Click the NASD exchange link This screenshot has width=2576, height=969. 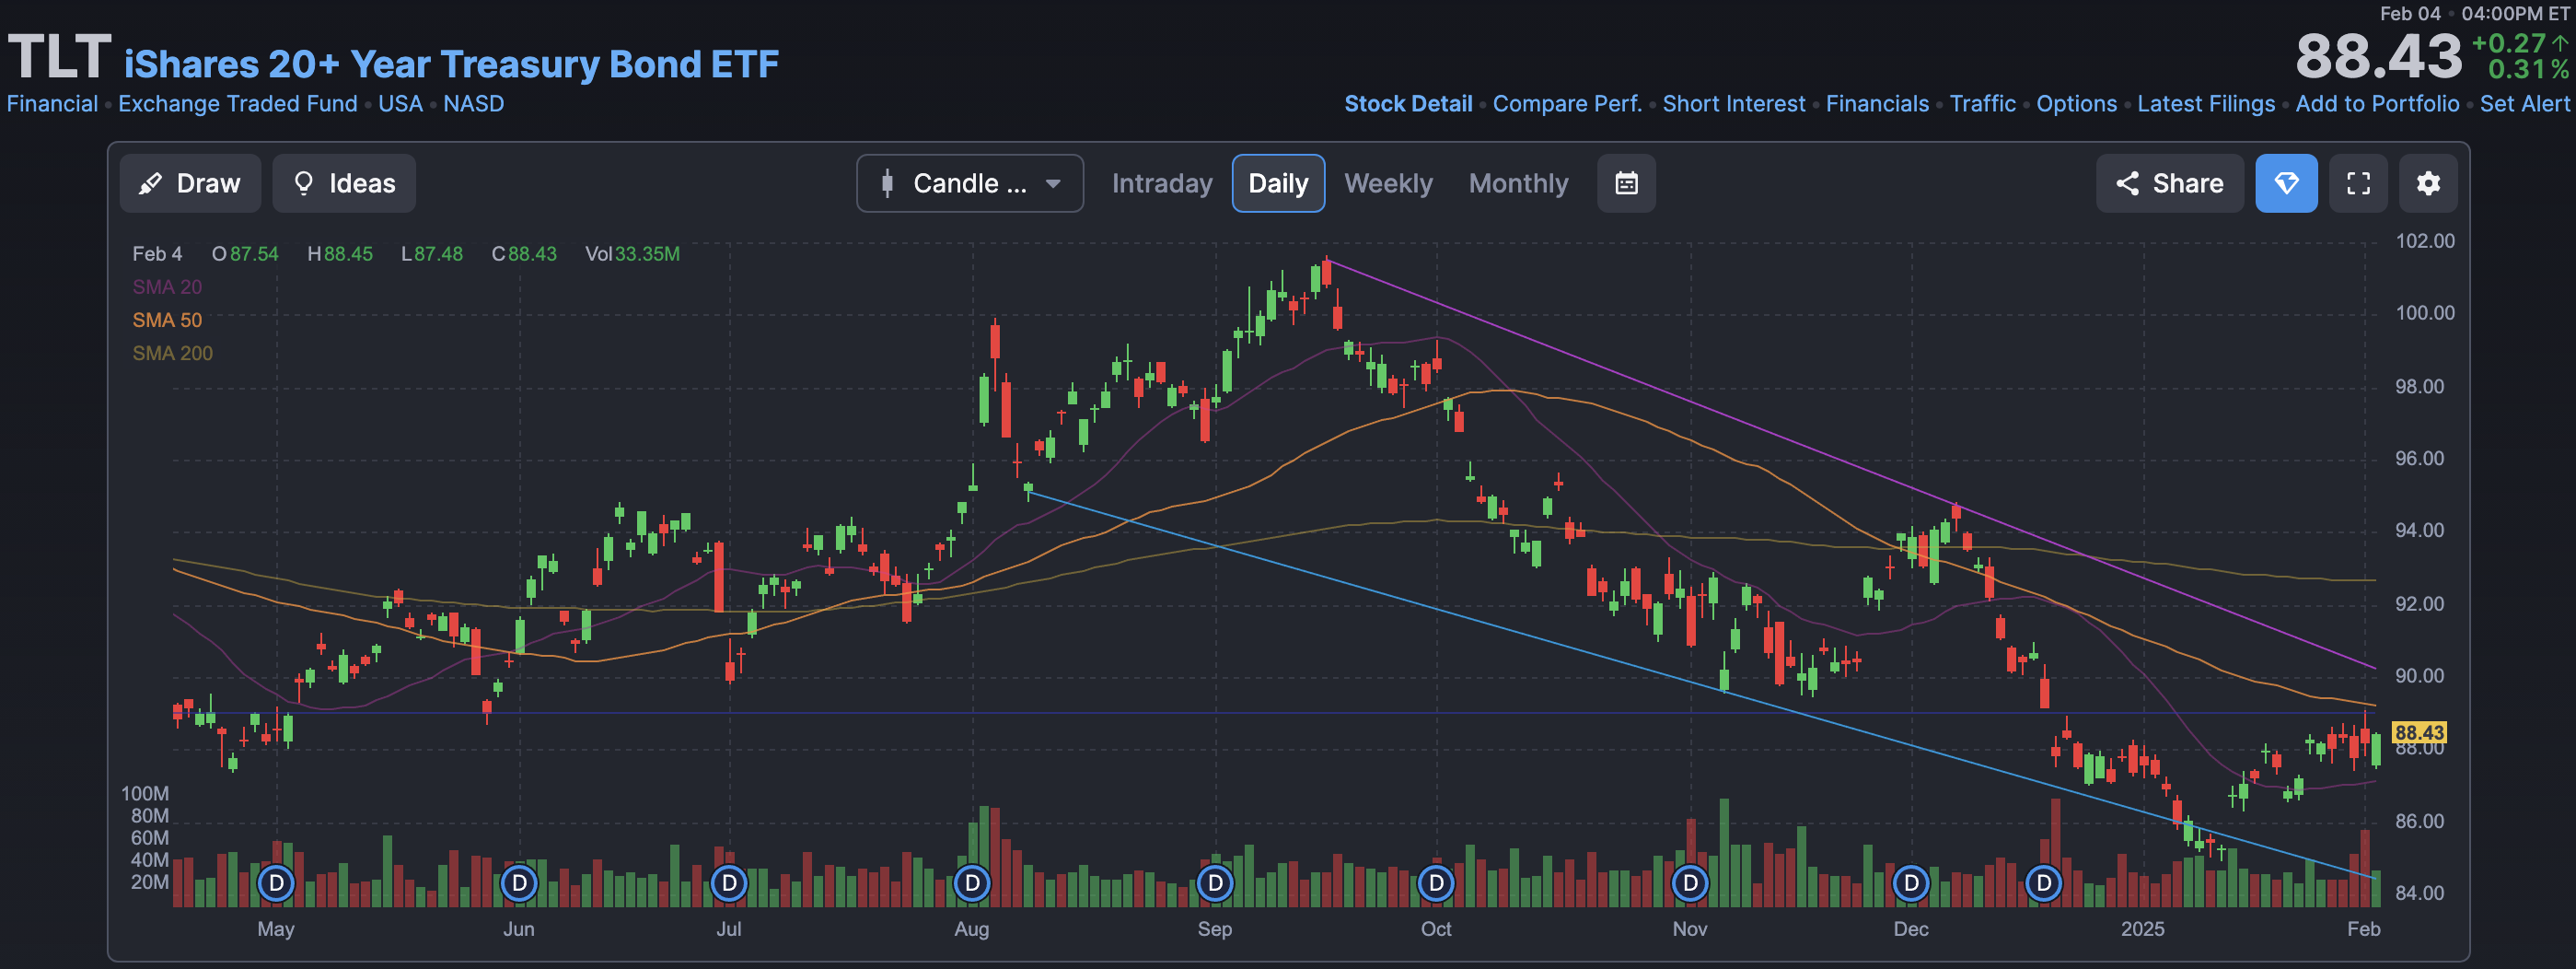[473, 104]
